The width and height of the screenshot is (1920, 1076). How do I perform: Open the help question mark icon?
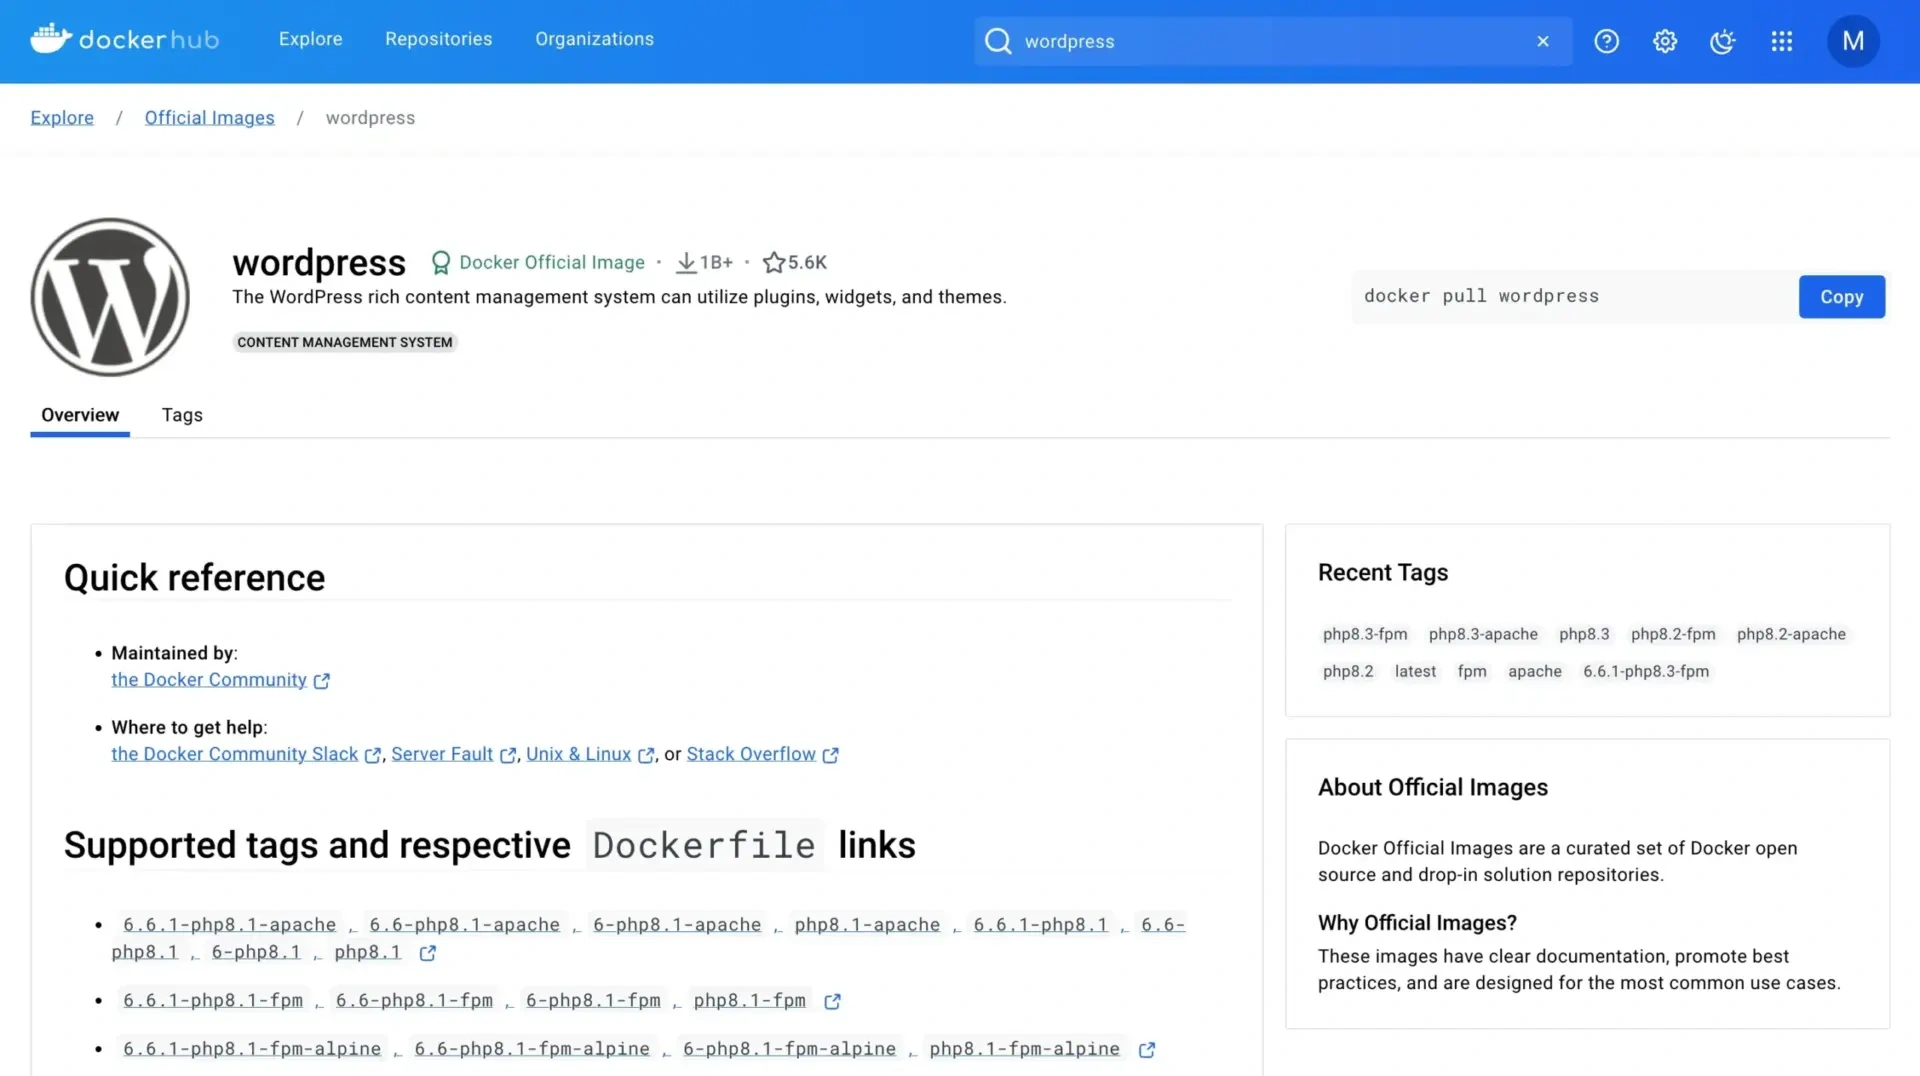[1606, 41]
